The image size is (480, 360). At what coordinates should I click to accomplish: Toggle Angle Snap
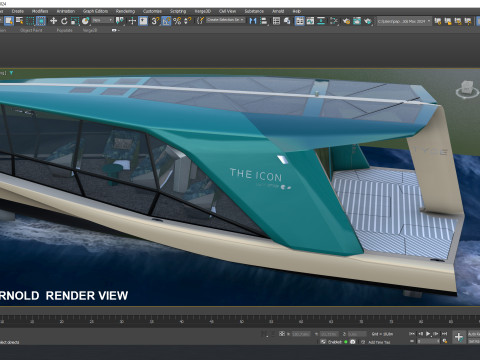point(166,21)
